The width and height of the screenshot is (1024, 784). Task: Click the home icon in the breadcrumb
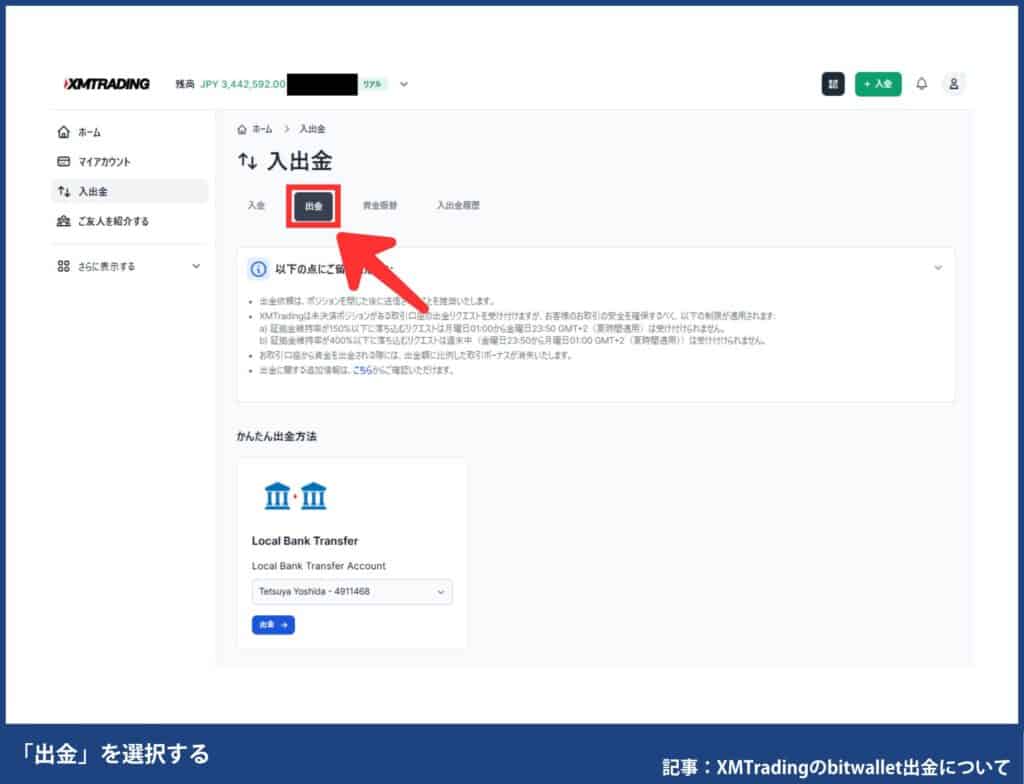pos(241,129)
